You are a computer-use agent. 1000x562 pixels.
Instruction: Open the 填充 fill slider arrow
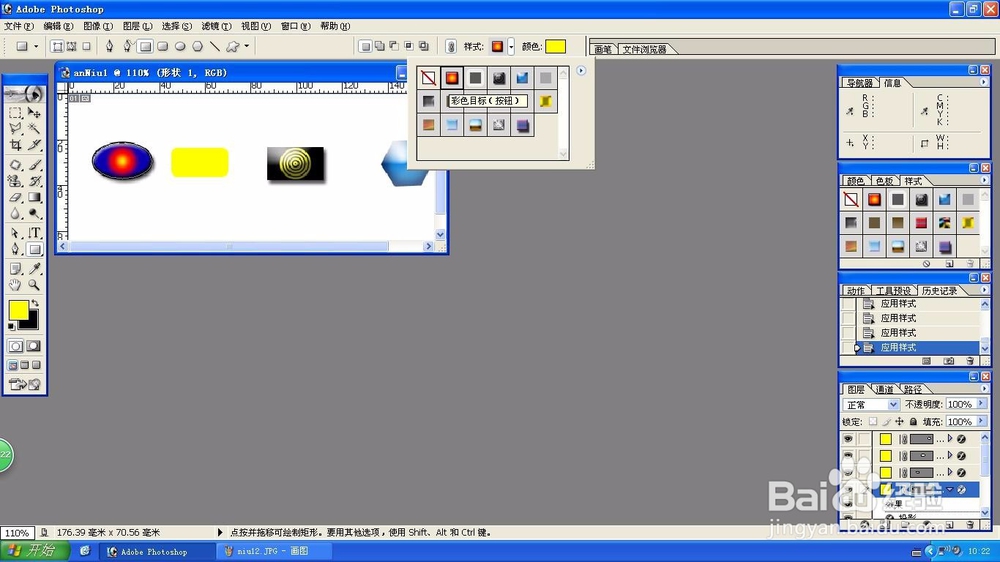982,421
